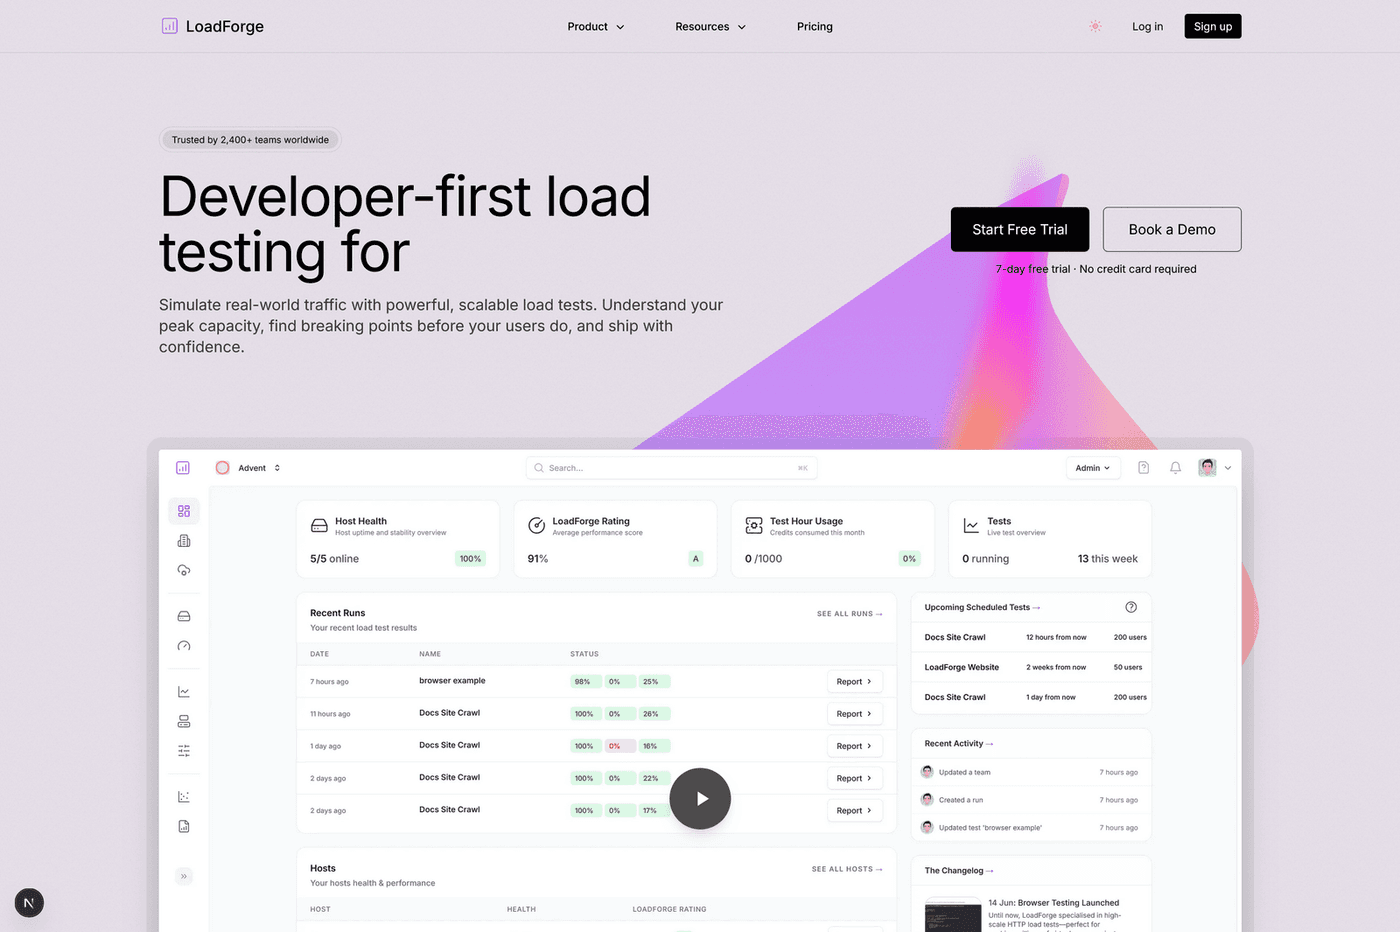Image resolution: width=1400 pixels, height=932 pixels.
Task: Expand the Admin role dropdown
Action: pyautogui.click(x=1092, y=467)
